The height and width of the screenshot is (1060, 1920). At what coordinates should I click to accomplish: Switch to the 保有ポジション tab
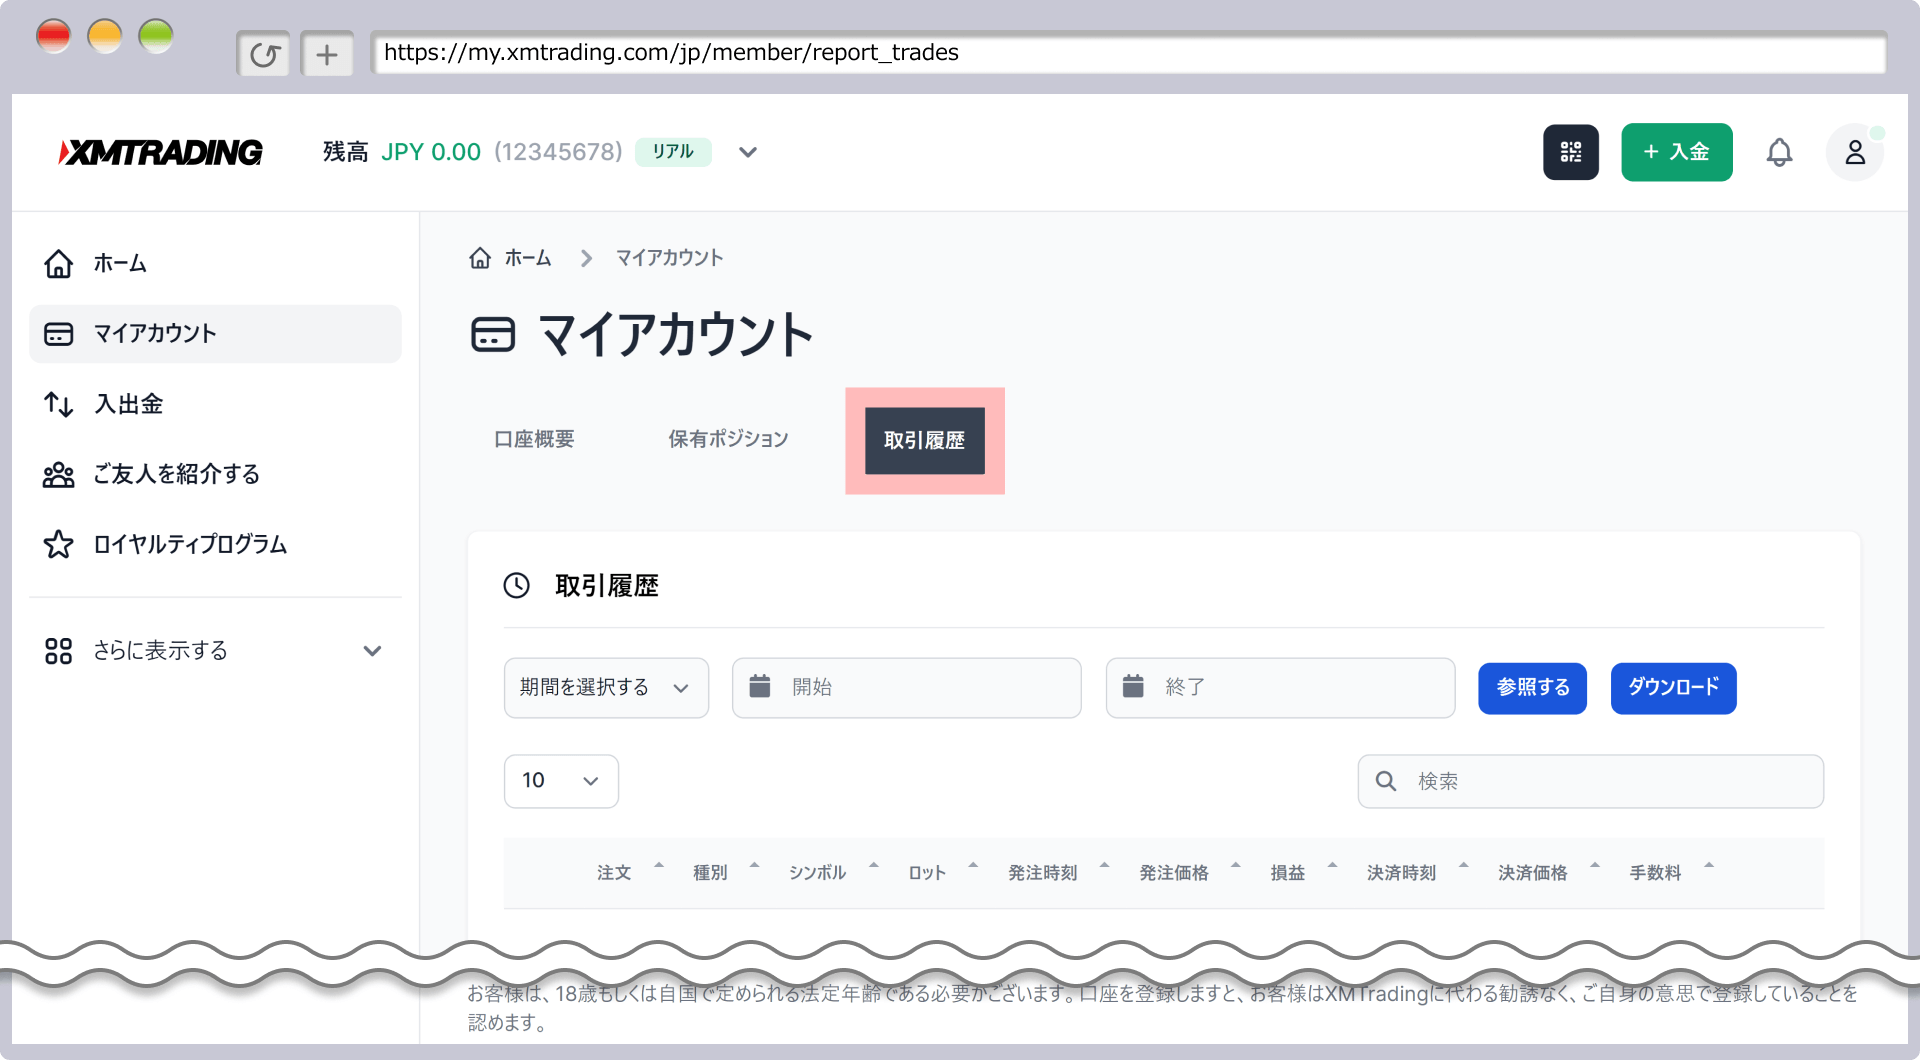727,439
